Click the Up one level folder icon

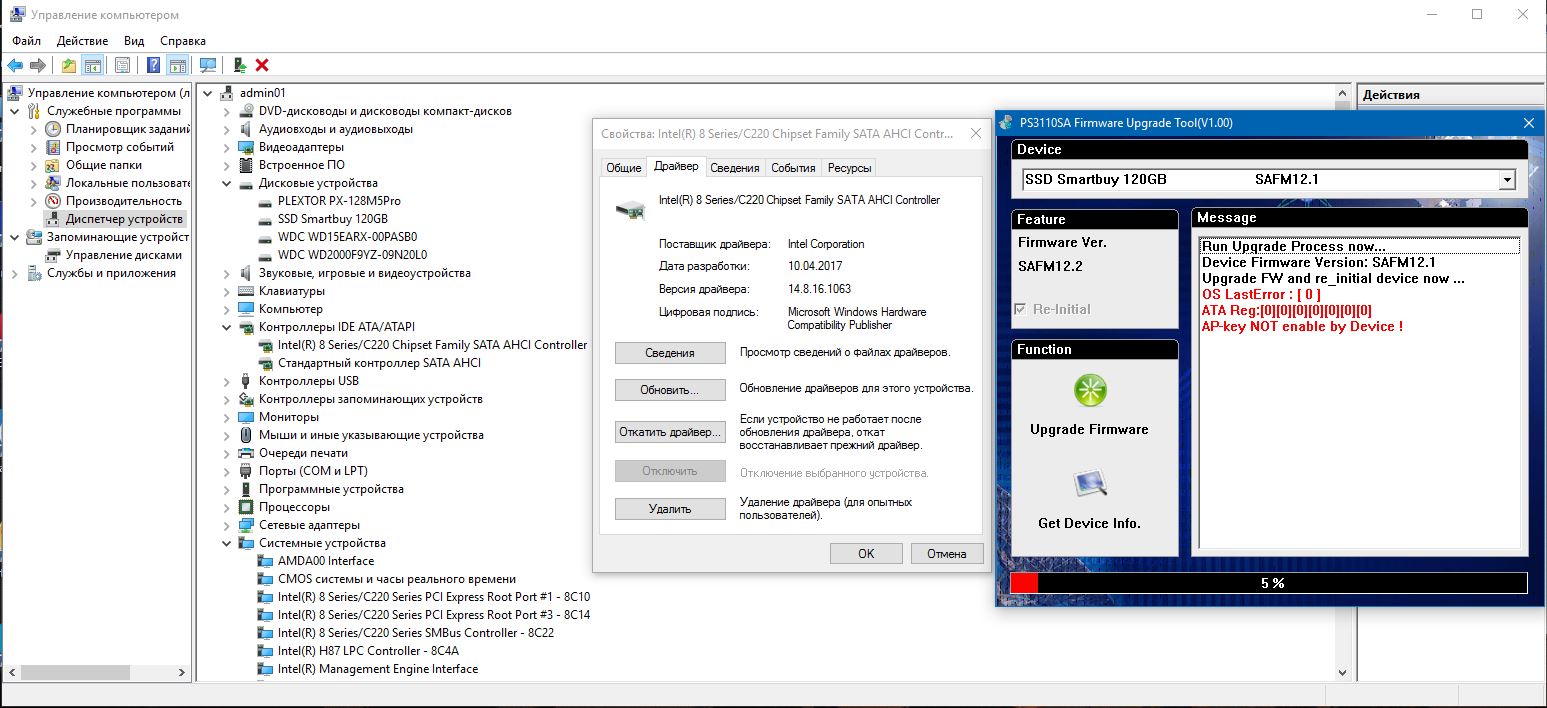pos(68,65)
